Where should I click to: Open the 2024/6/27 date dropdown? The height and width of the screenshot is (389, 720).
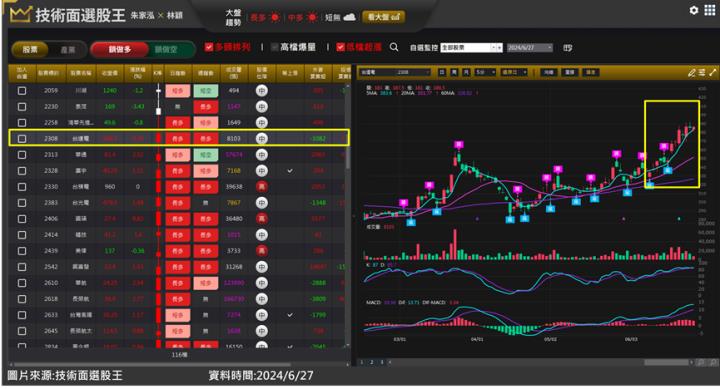click(x=529, y=47)
